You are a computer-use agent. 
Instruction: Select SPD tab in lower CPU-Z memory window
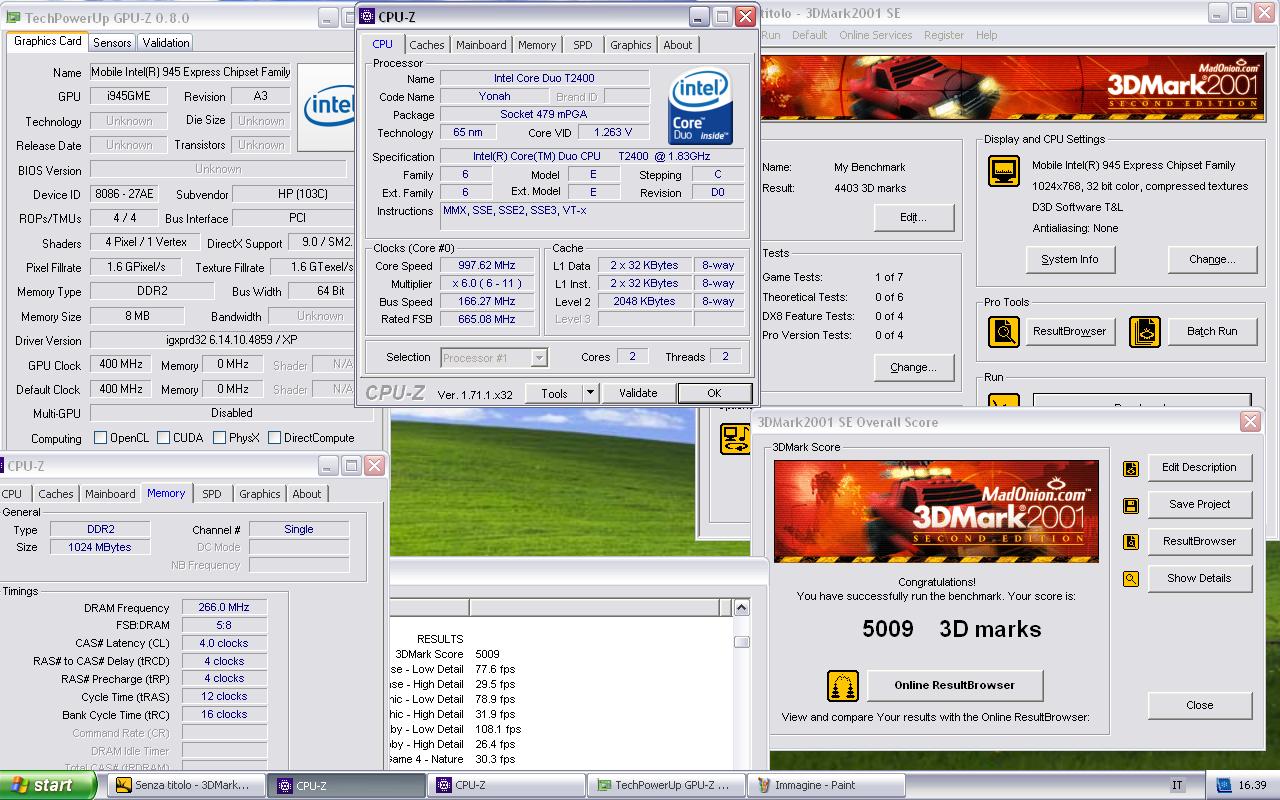pyautogui.click(x=212, y=494)
